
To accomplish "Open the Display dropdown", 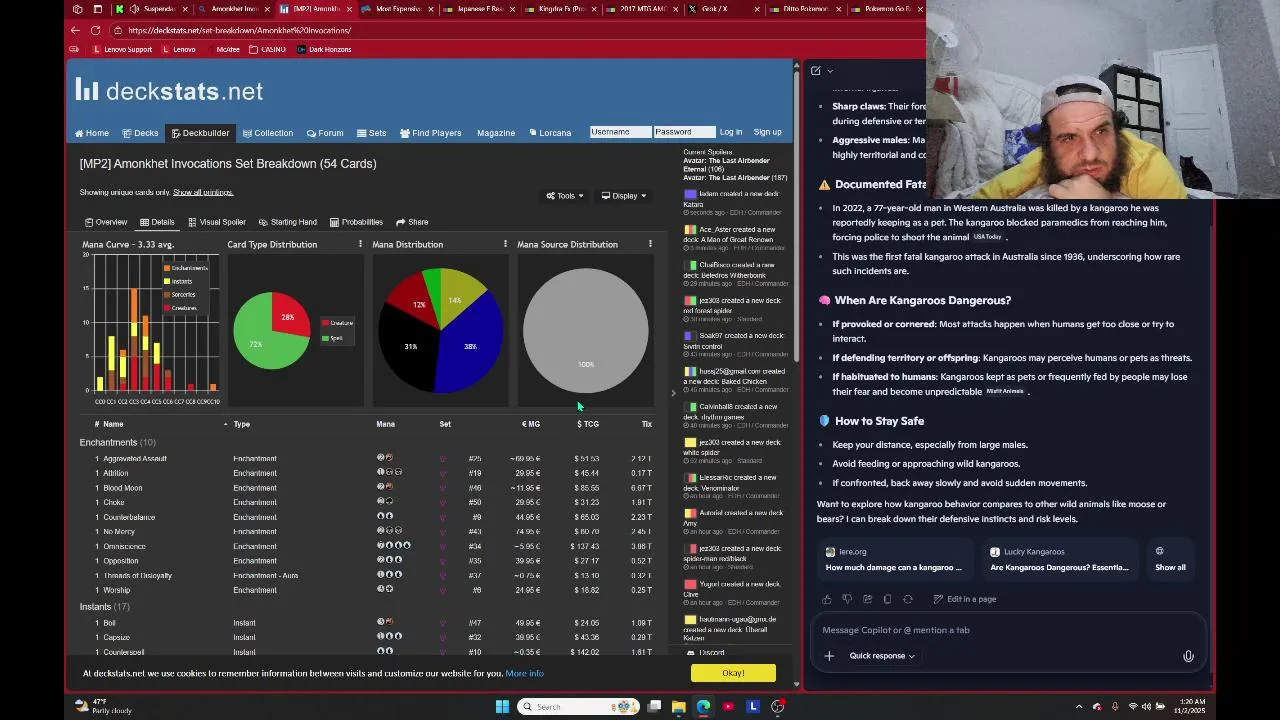I will click(624, 196).
